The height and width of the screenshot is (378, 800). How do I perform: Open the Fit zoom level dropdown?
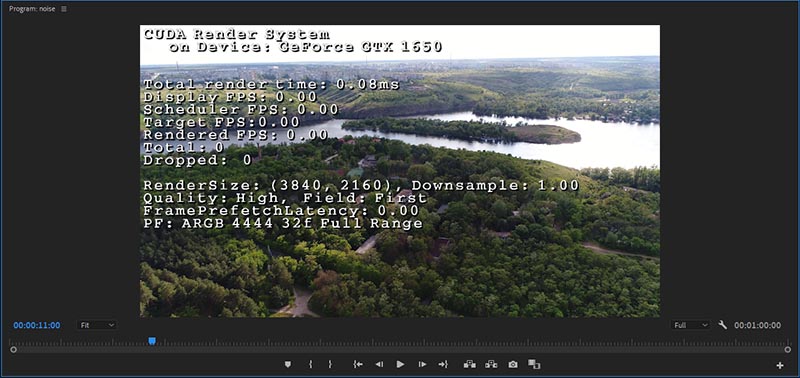point(96,325)
